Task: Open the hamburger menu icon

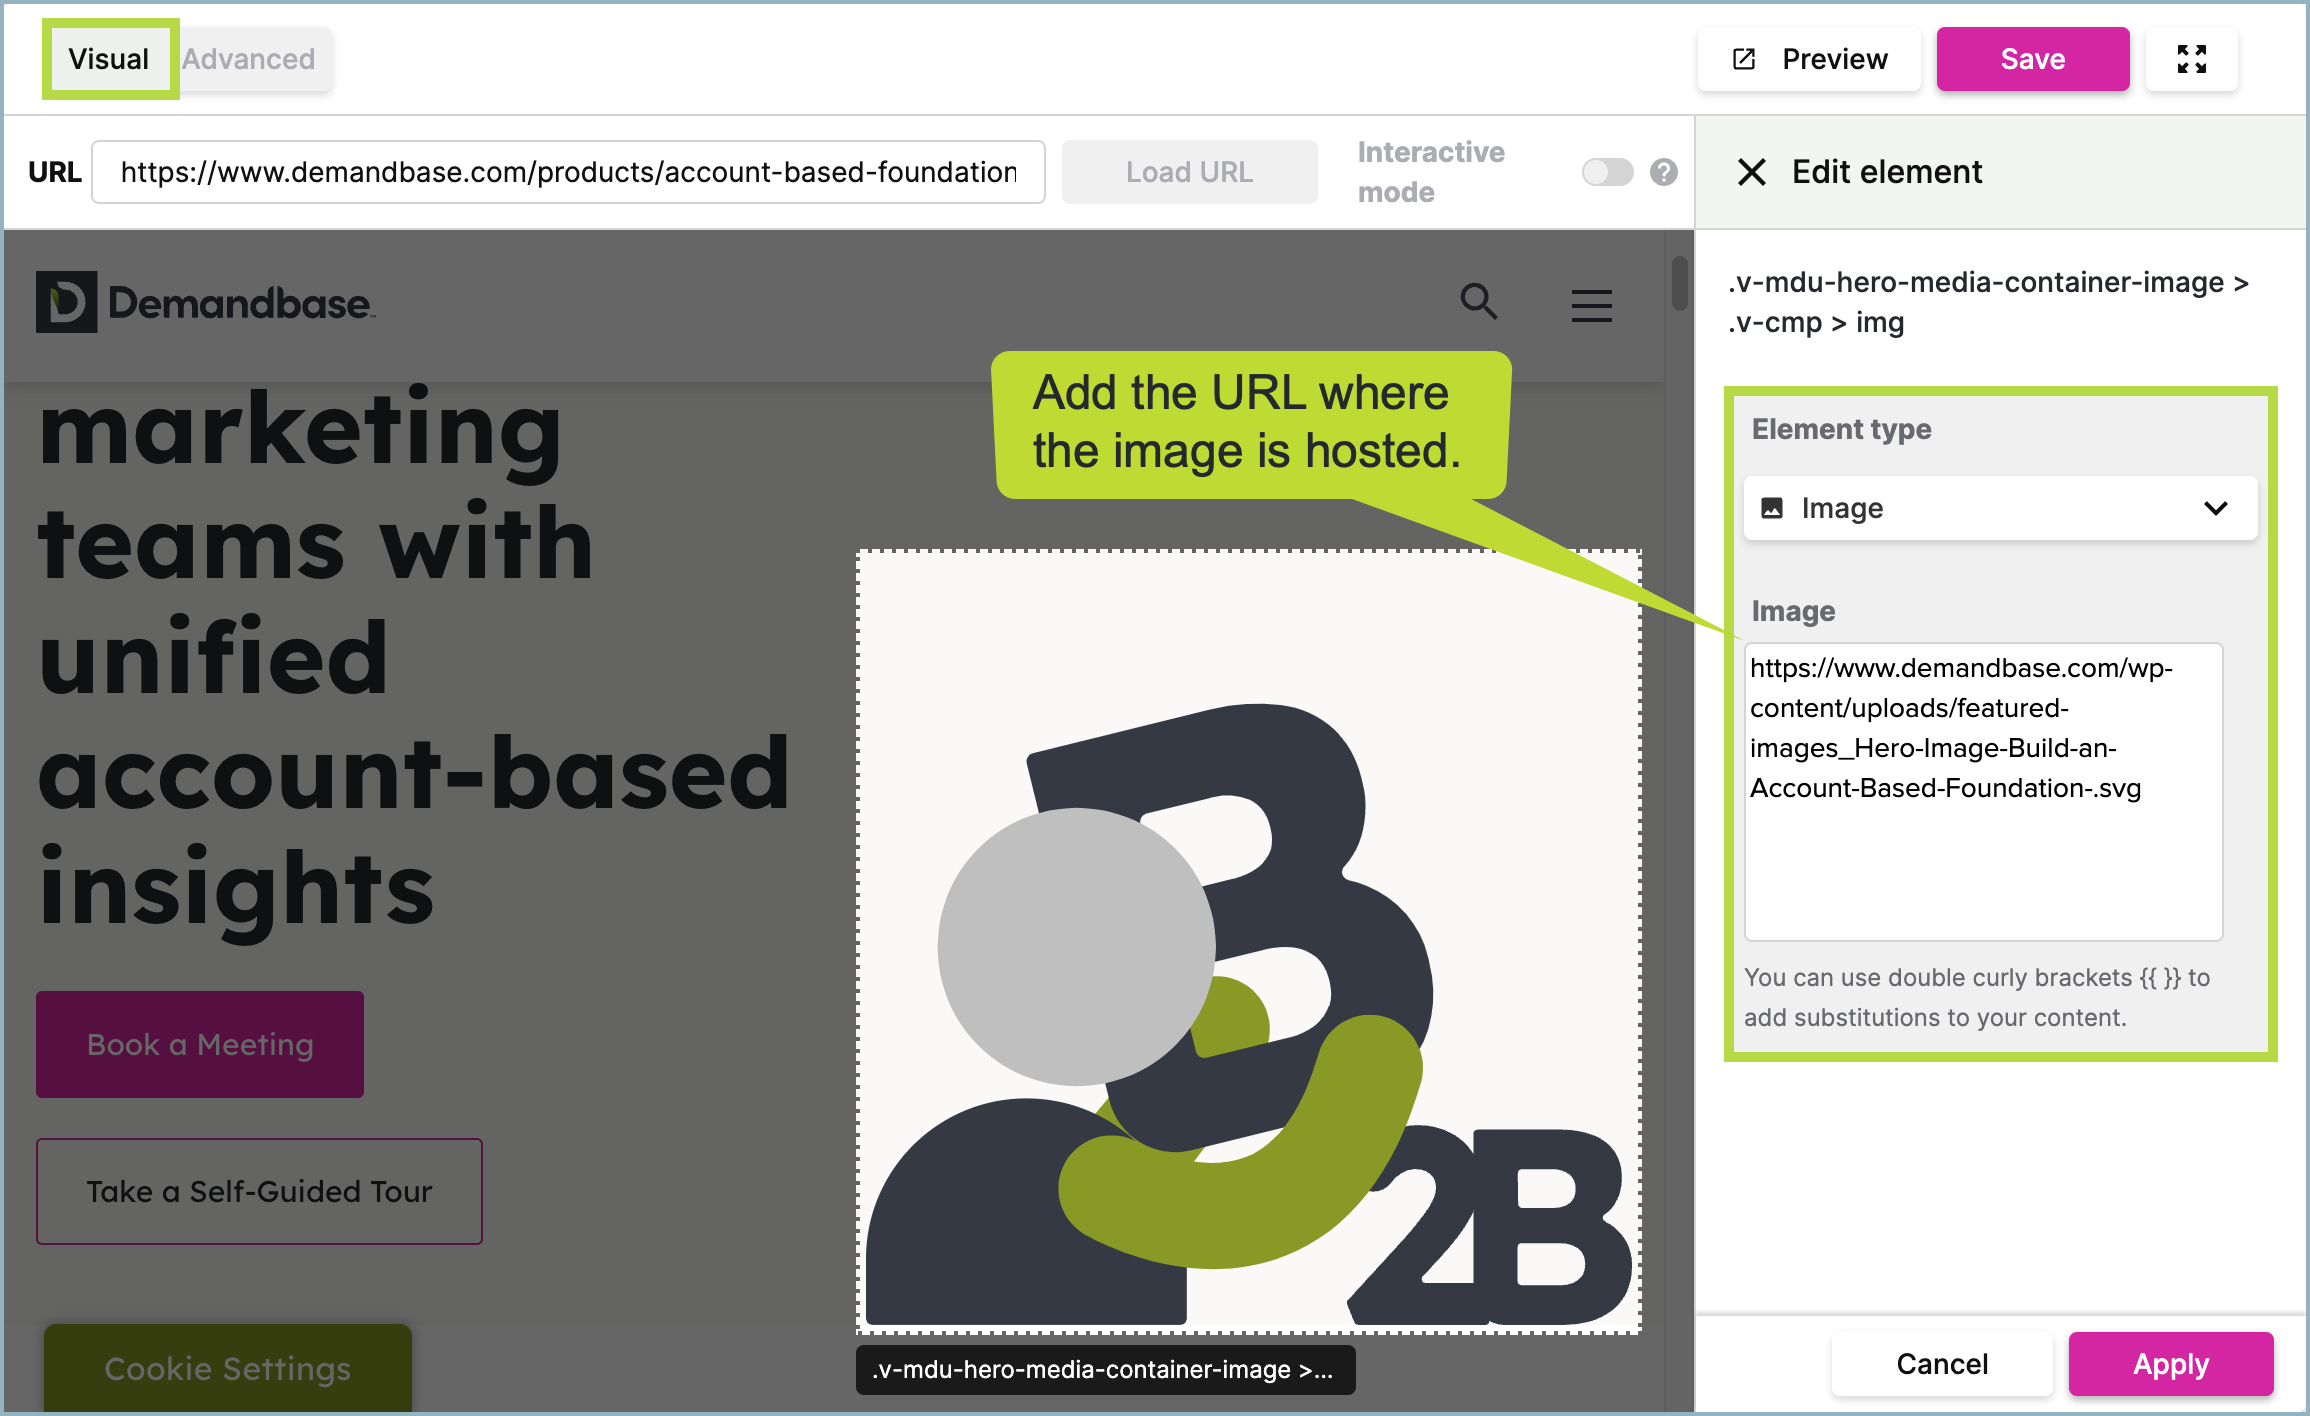Action: (1592, 305)
